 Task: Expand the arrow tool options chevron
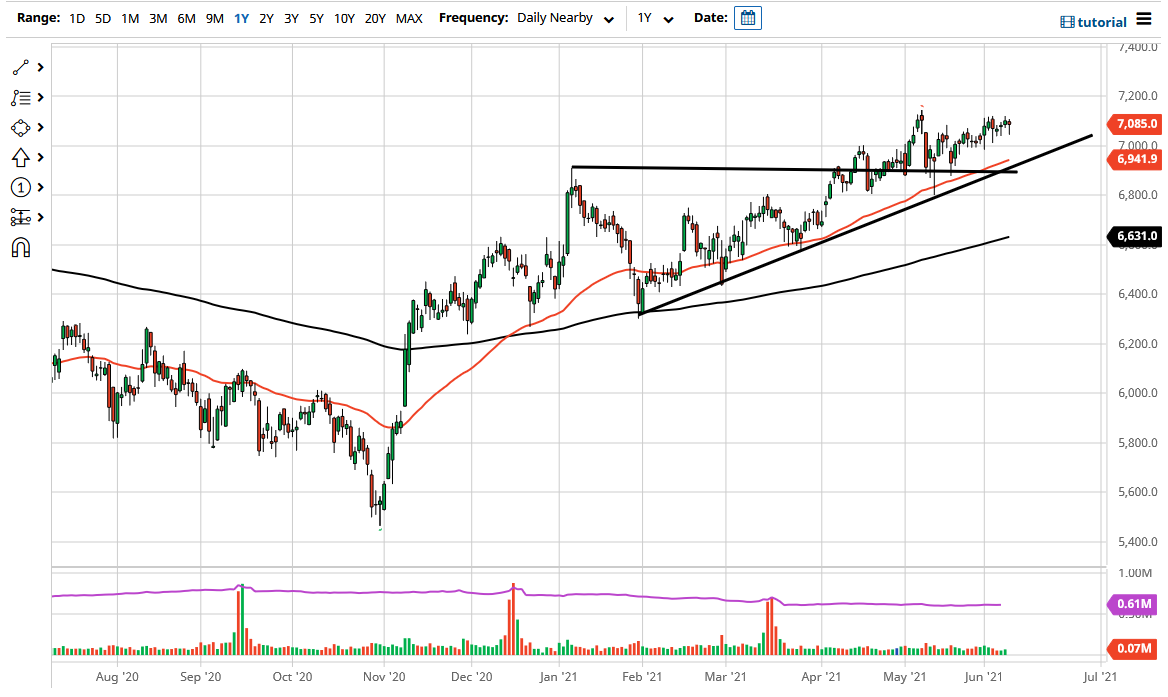click(x=40, y=157)
